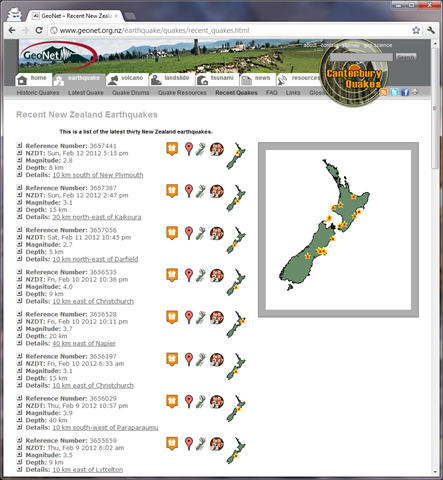Open location mini-map for quake 3656528
The width and height of the screenshot is (443, 480).
click(236, 324)
